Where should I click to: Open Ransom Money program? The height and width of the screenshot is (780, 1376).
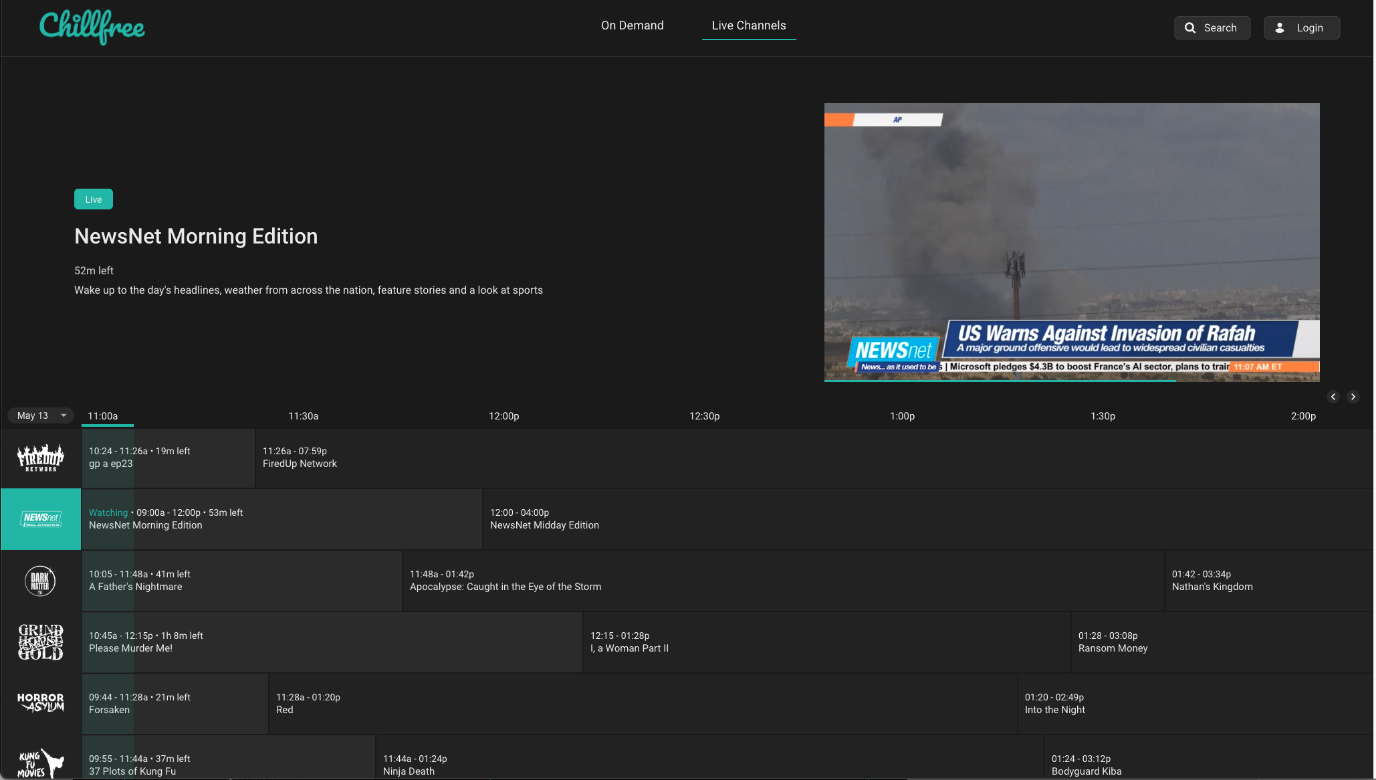click(1222, 642)
